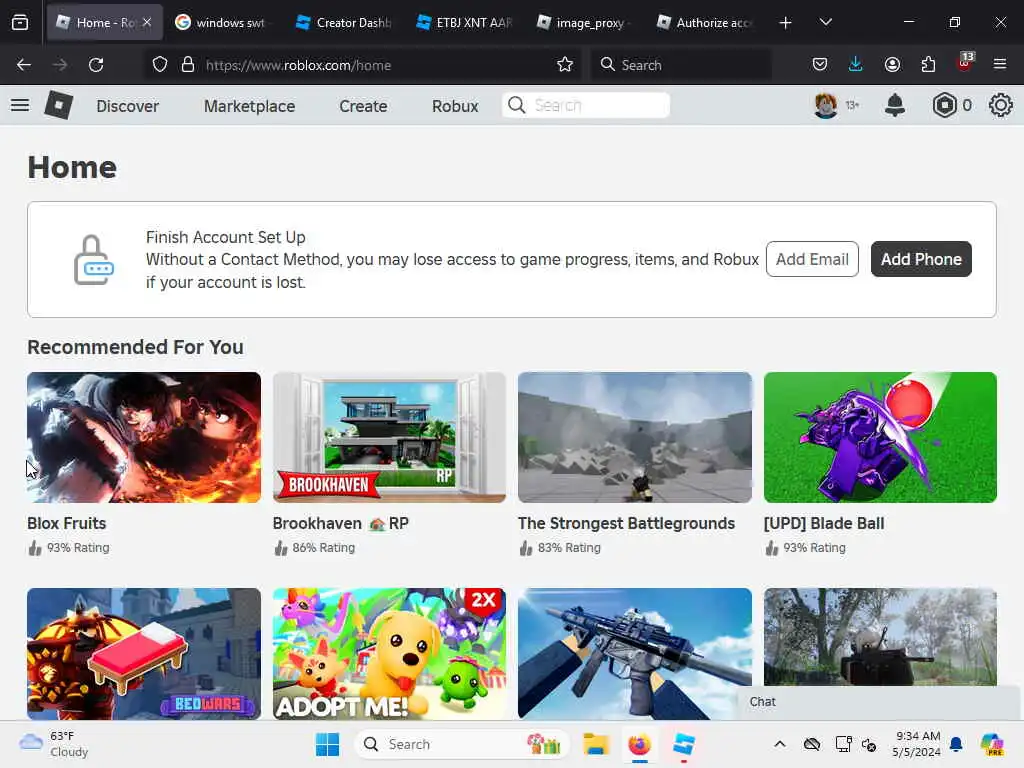The image size is (1024, 768).
Task: Open Blade Ball game thumbnail
Action: click(880, 438)
